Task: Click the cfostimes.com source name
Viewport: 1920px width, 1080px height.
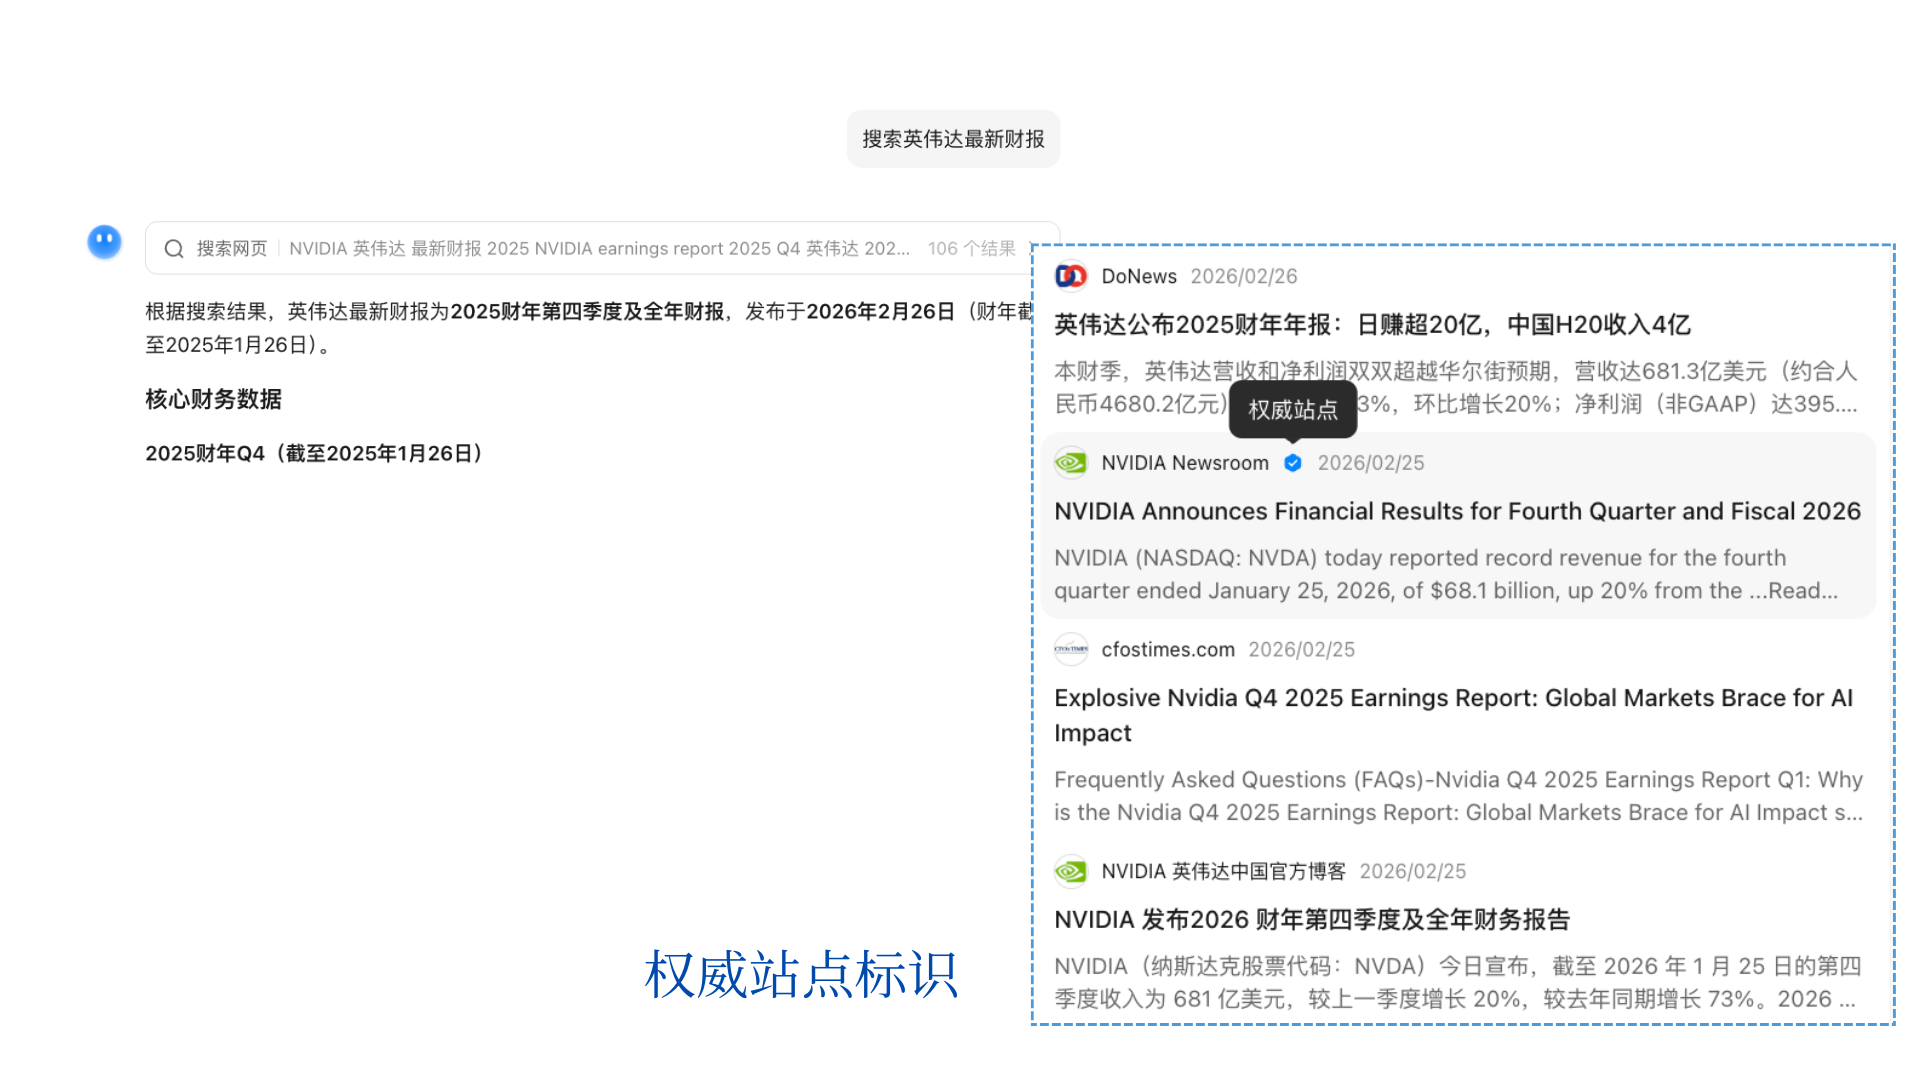Action: coord(1168,650)
